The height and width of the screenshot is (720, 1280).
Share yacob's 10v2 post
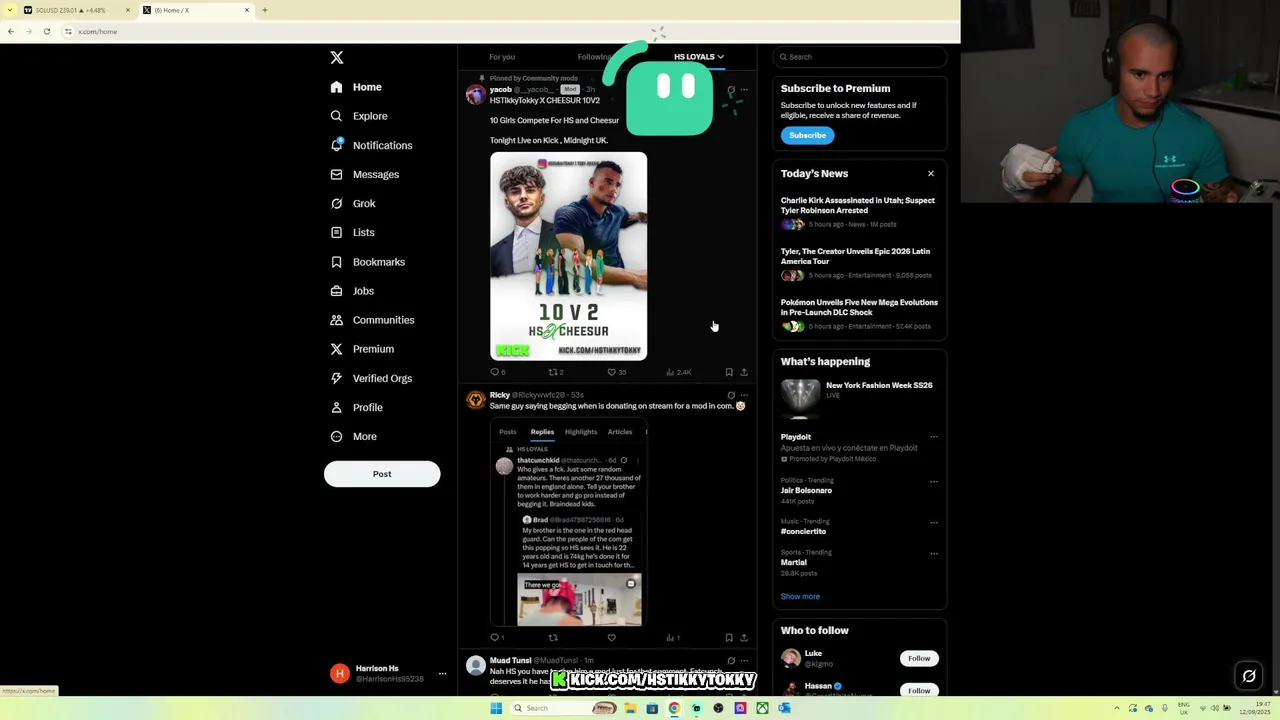click(744, 372)
